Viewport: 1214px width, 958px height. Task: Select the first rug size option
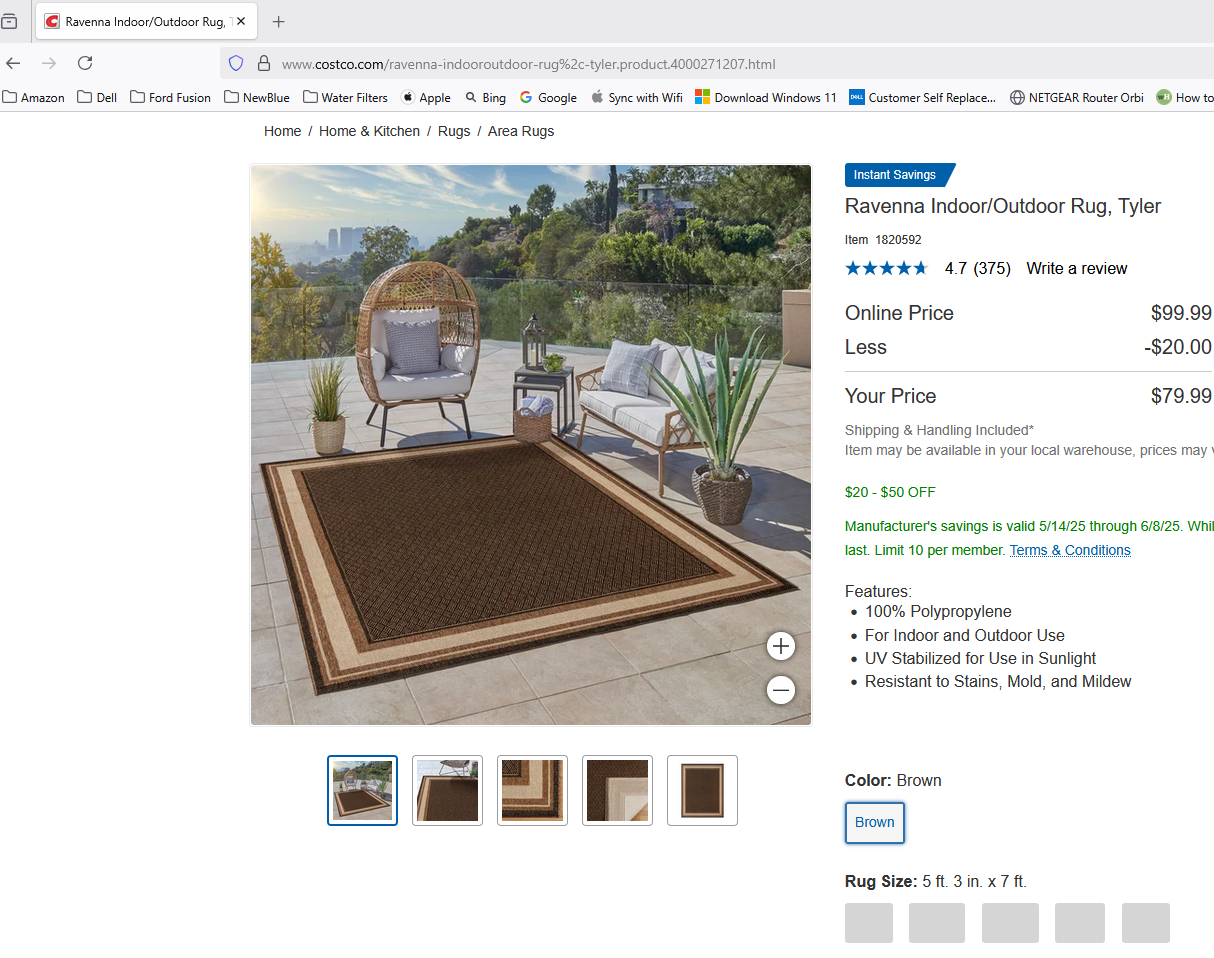tap(869, 923)
